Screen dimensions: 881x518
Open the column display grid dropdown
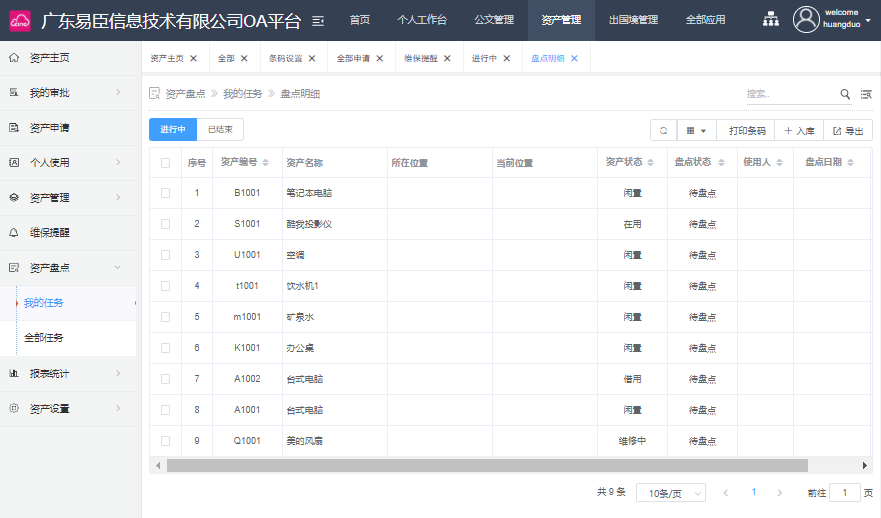click(696, 130)
